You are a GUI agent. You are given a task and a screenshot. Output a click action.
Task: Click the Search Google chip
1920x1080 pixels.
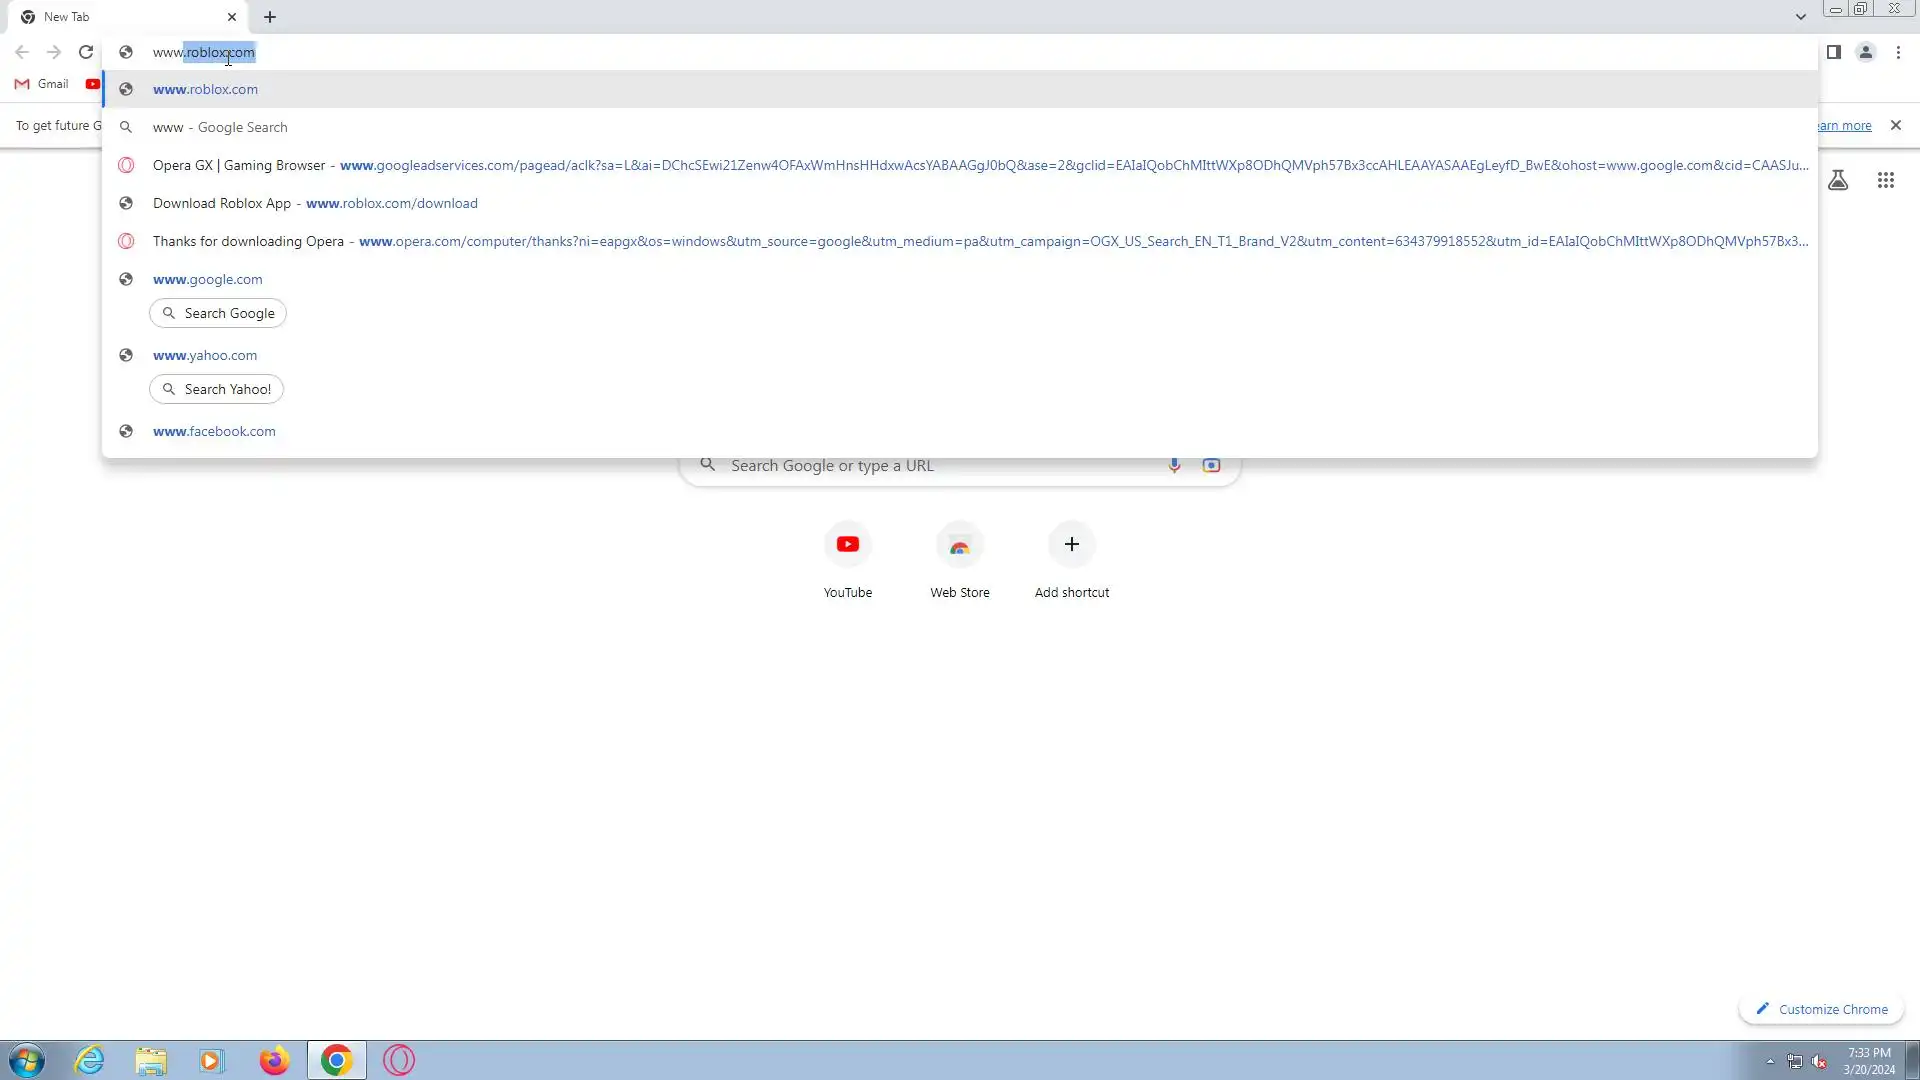click(218, 313)
